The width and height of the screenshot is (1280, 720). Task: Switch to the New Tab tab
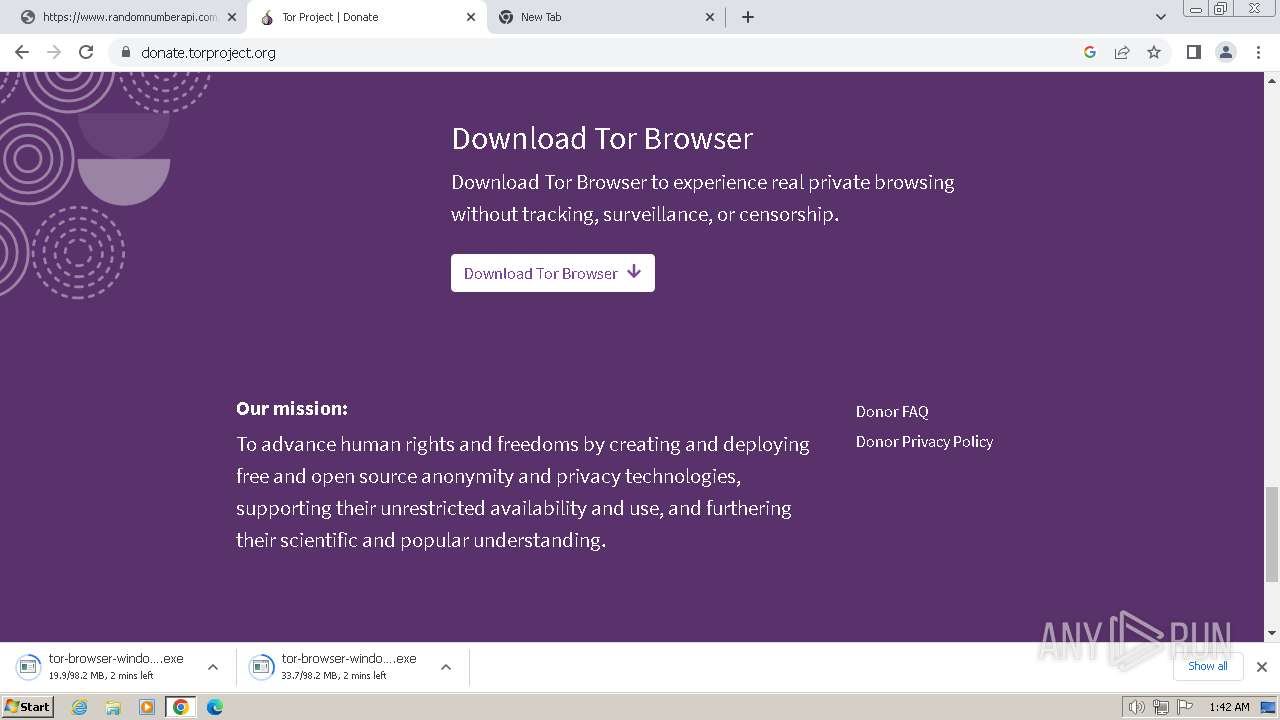click(605, 17)
